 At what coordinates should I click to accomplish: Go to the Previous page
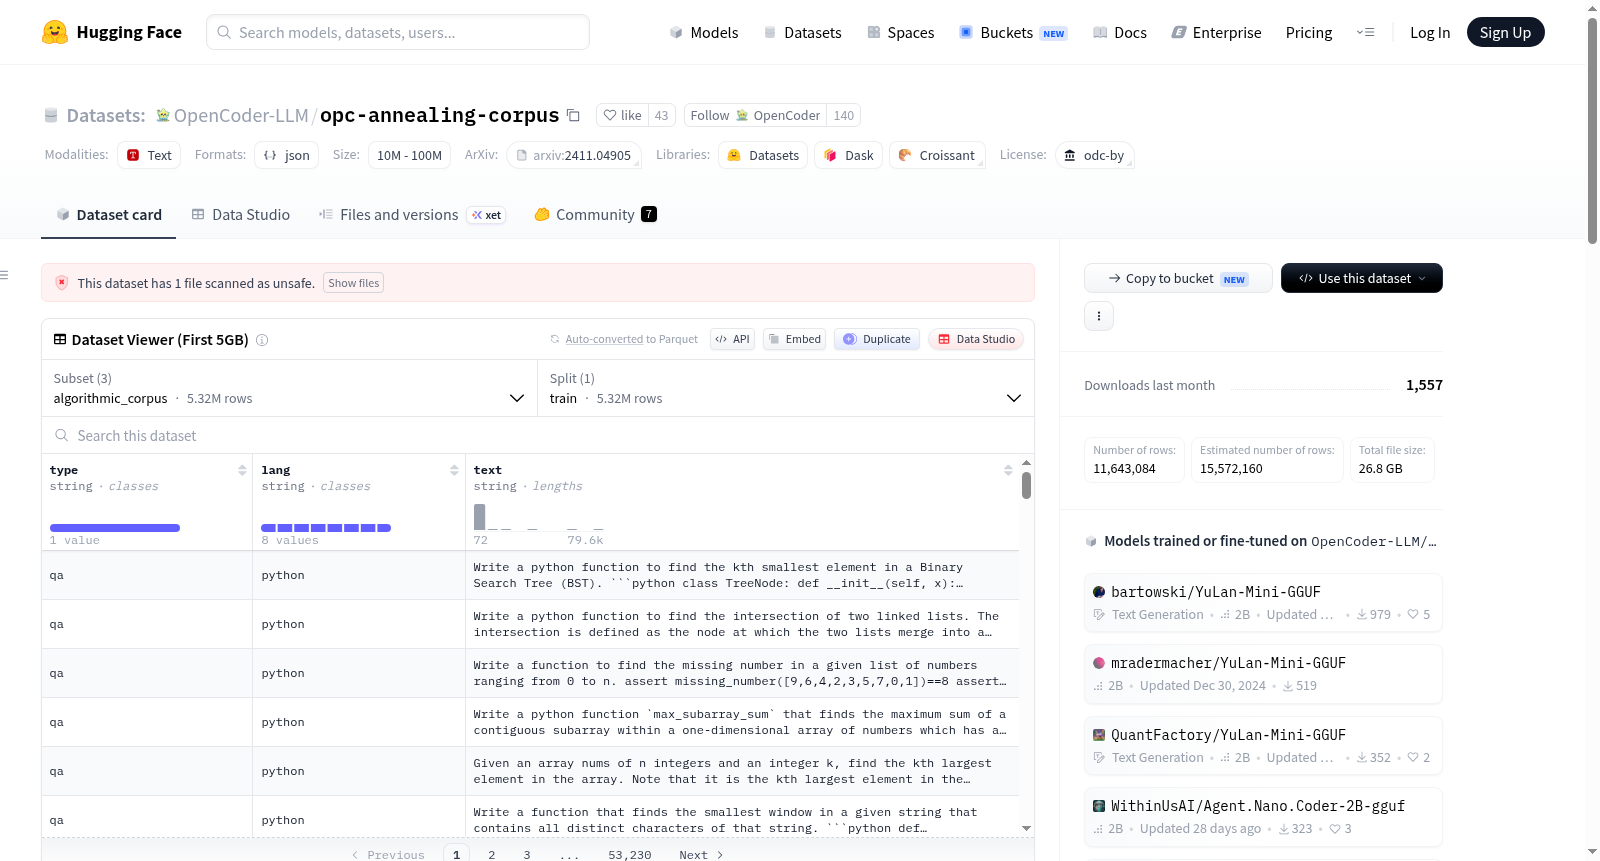click(x=388, y=854)
